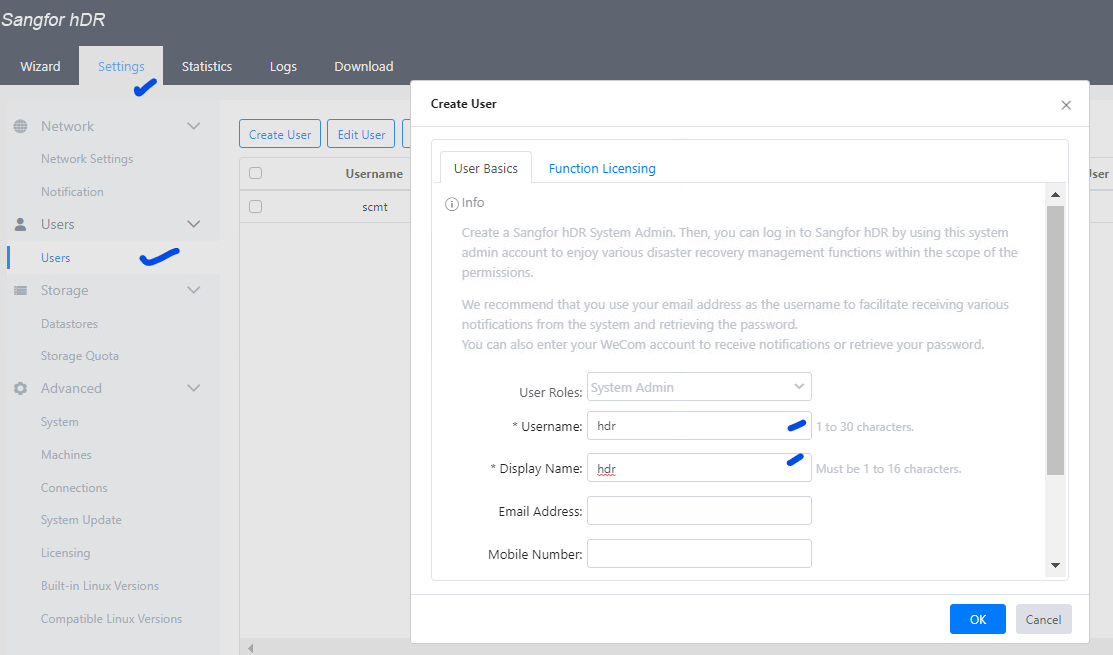Open the Edit User button
Image resolution: width=1113 pixels, height=655 pixels.
[x=360, y=133]
